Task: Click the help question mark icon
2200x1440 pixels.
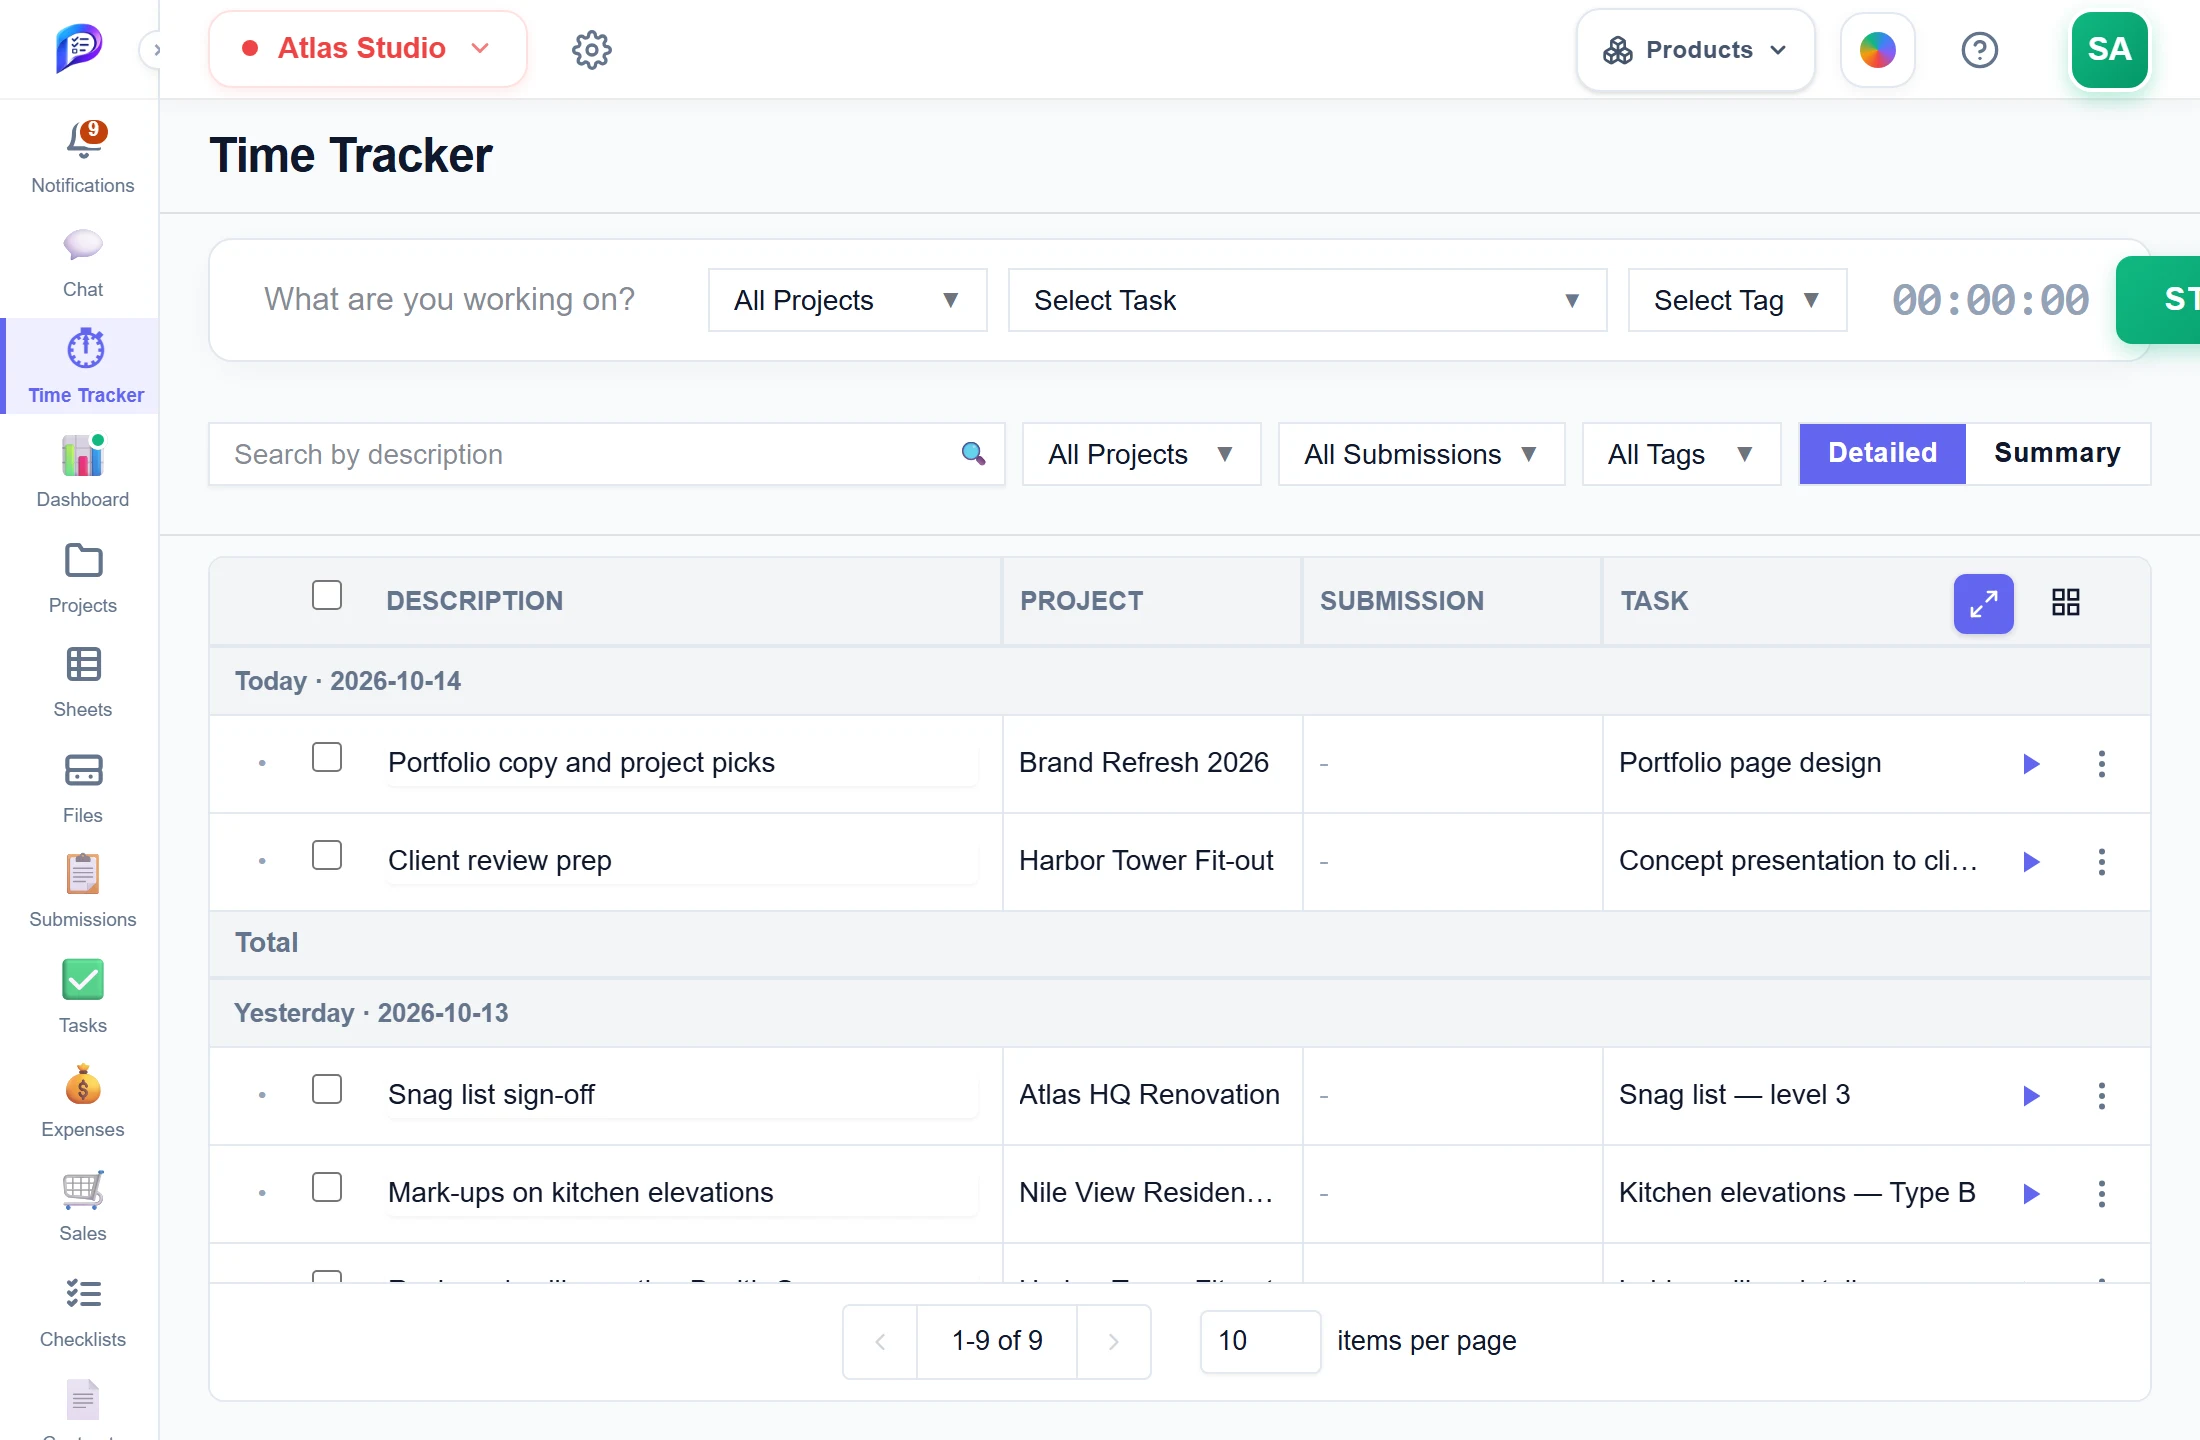Action: pyautogui.click(x=1979, y=49)
